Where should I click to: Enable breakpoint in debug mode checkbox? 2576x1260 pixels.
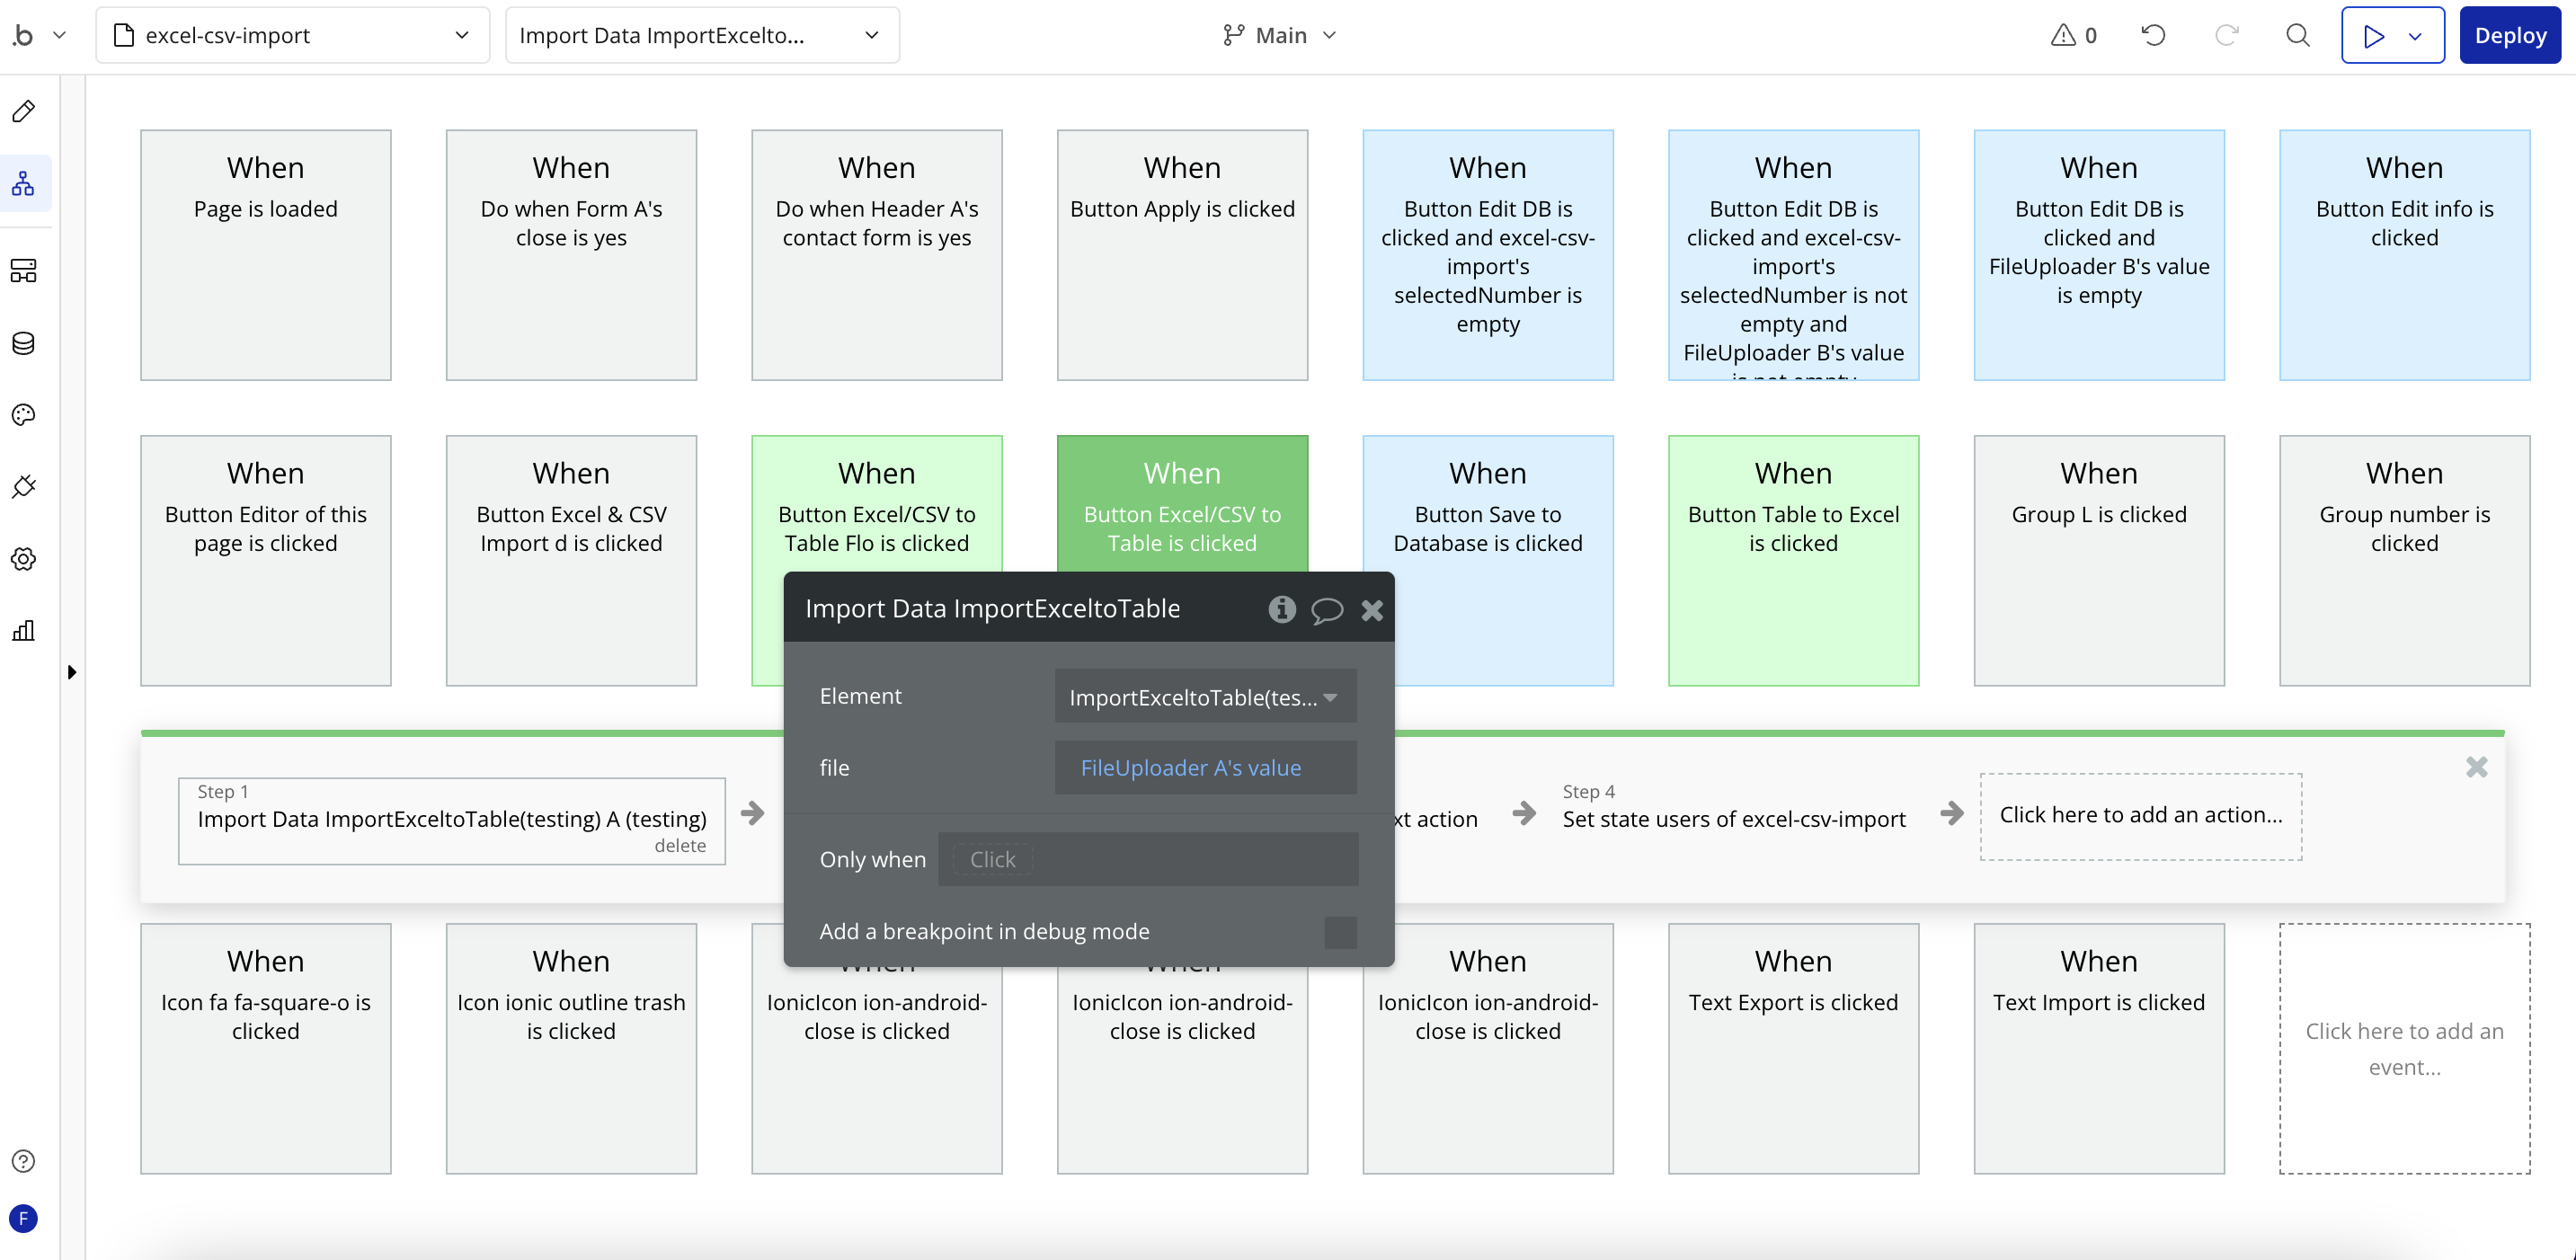pos(1340,932)
